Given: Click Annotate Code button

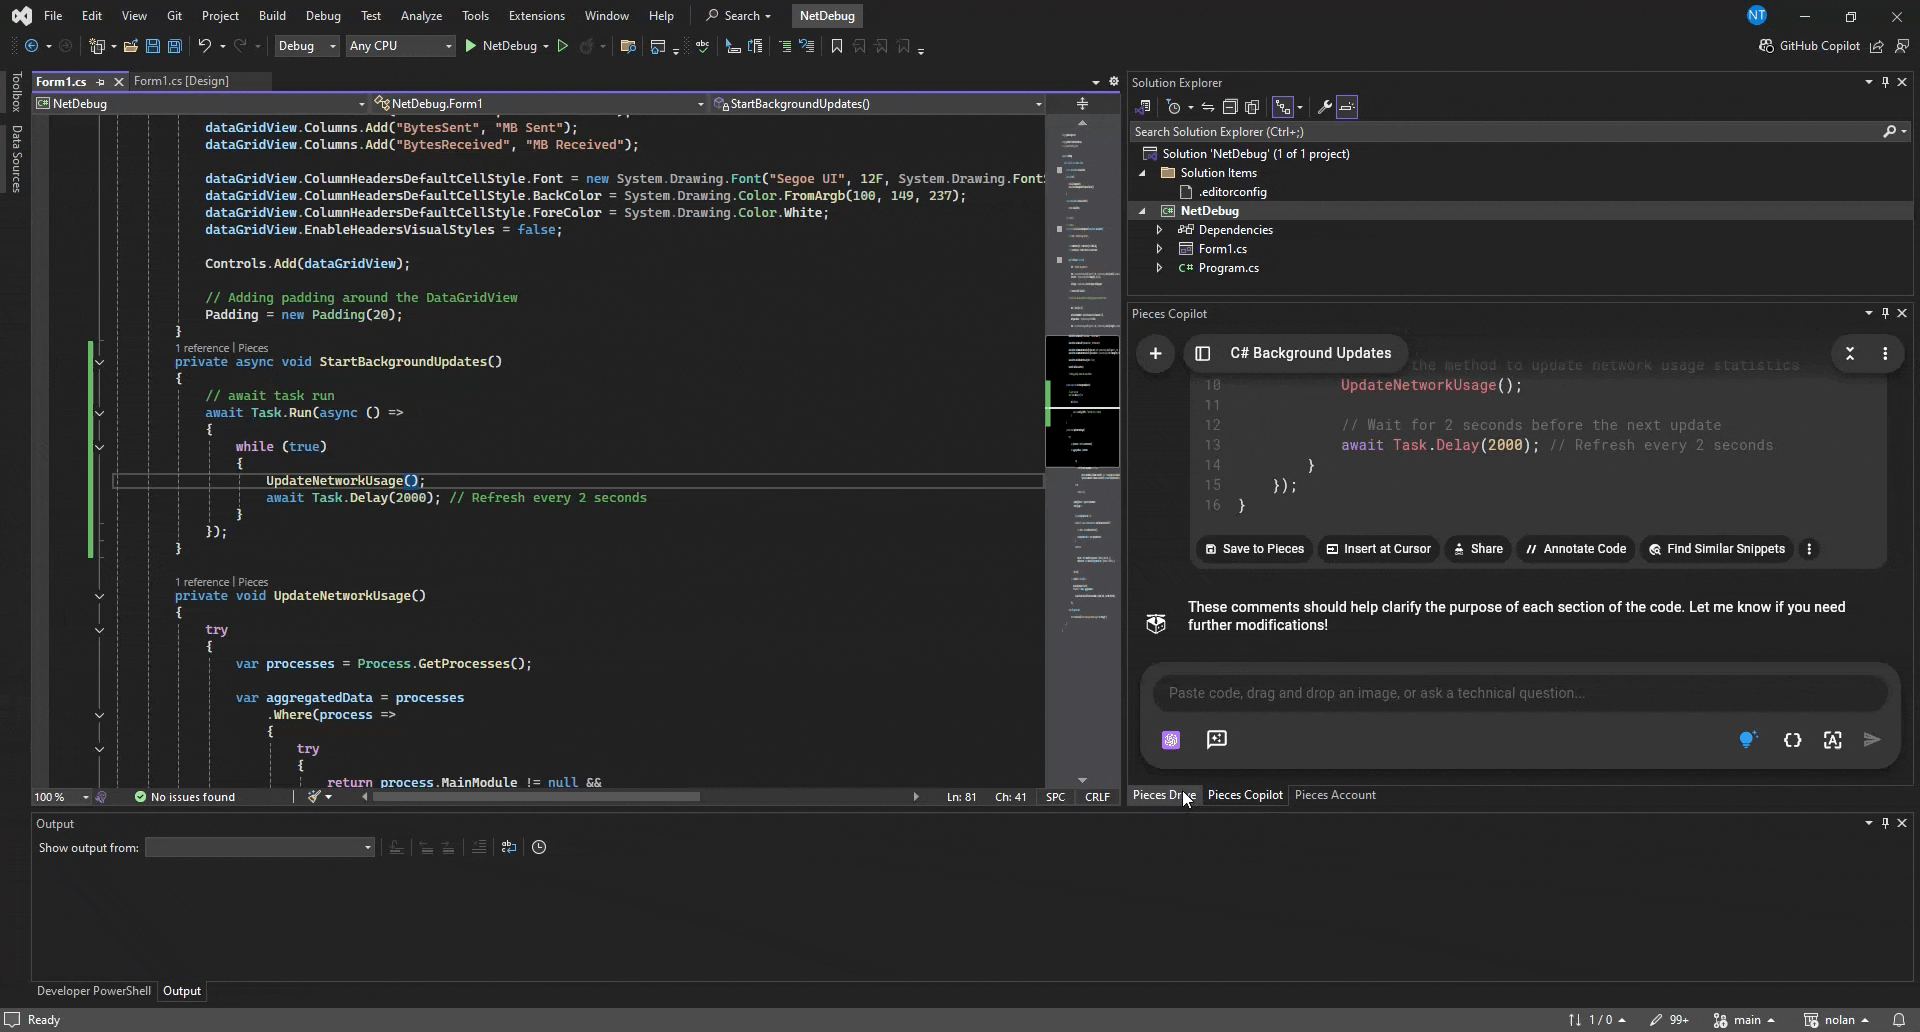Looking at the screenshot, I should [x=1575, y=549].
